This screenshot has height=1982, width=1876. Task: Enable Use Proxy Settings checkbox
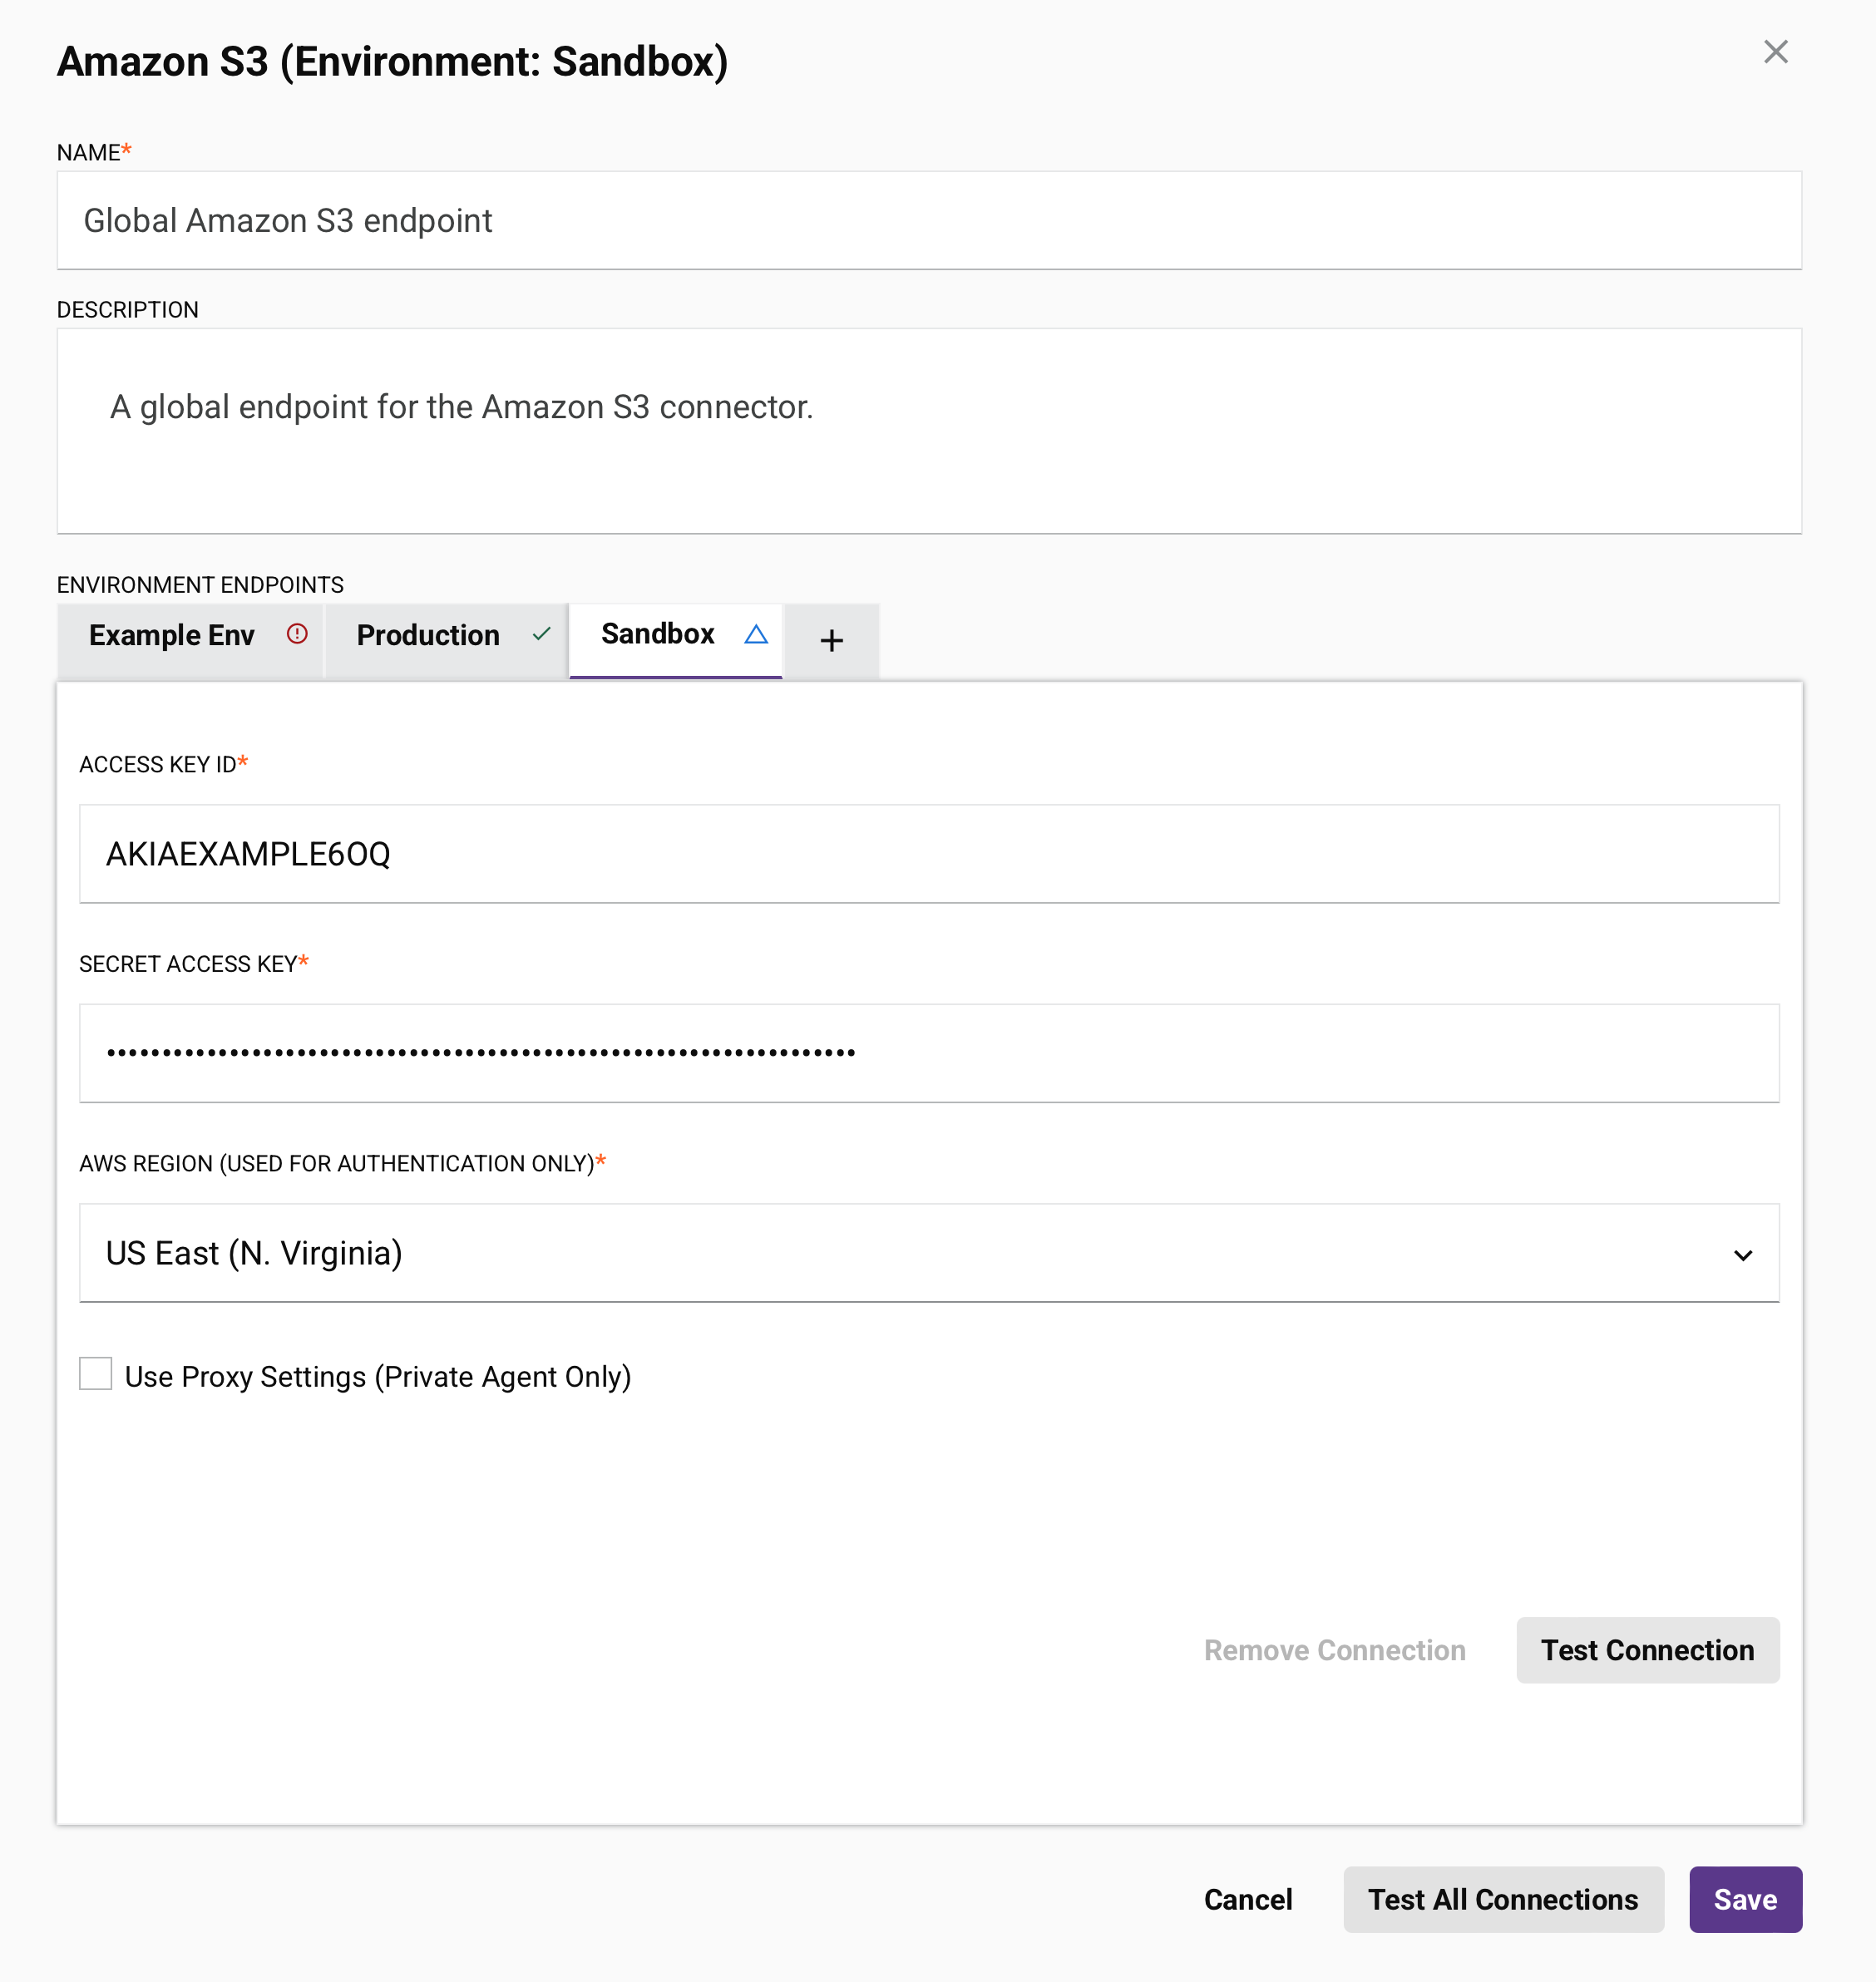click(x=96, y=1374)
